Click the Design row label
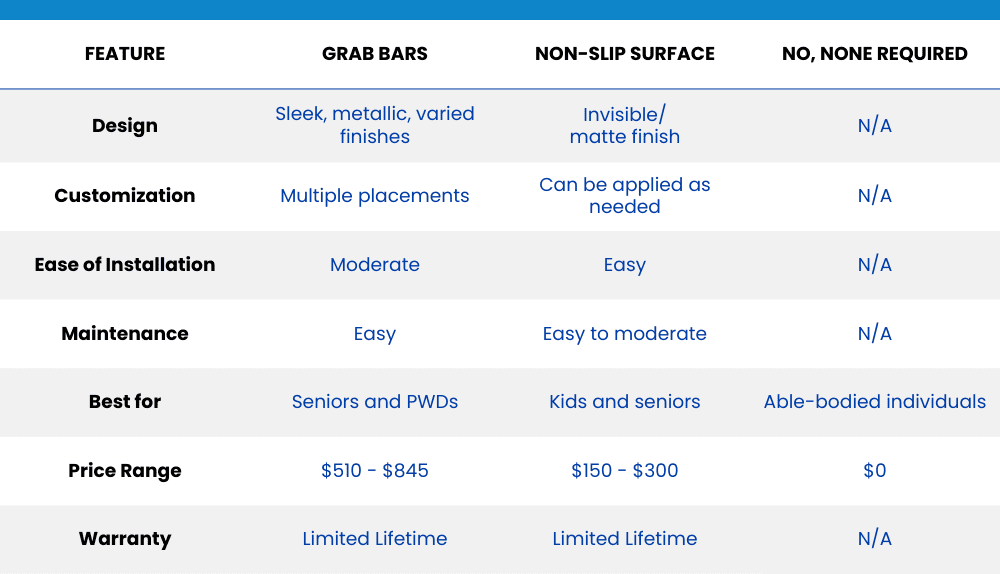The width and height of the screenshot is (1000, 574). tap(125, 126)
